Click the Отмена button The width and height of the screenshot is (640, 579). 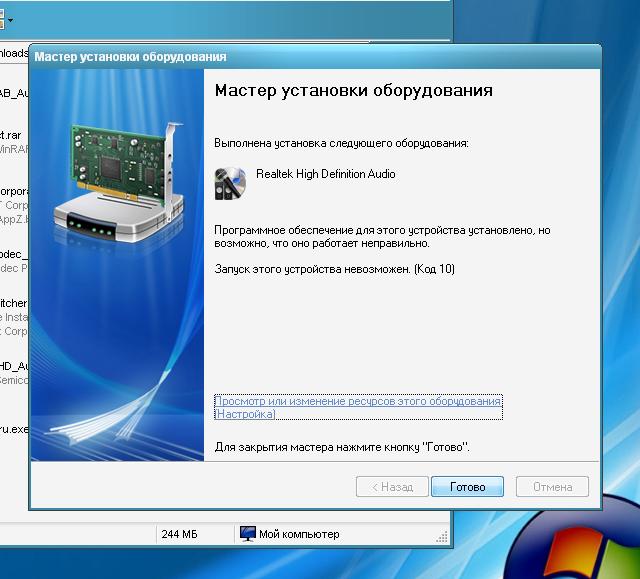point(552,486)
